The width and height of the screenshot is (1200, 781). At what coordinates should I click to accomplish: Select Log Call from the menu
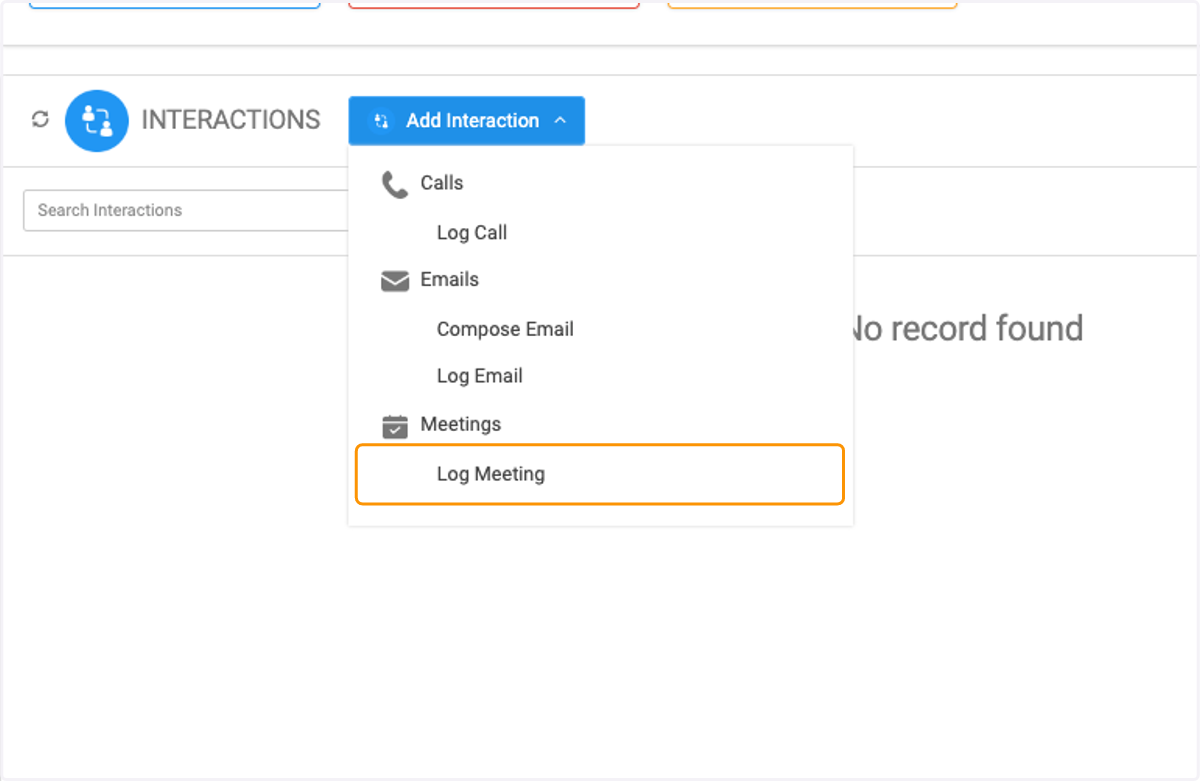(x=472, y=233)
